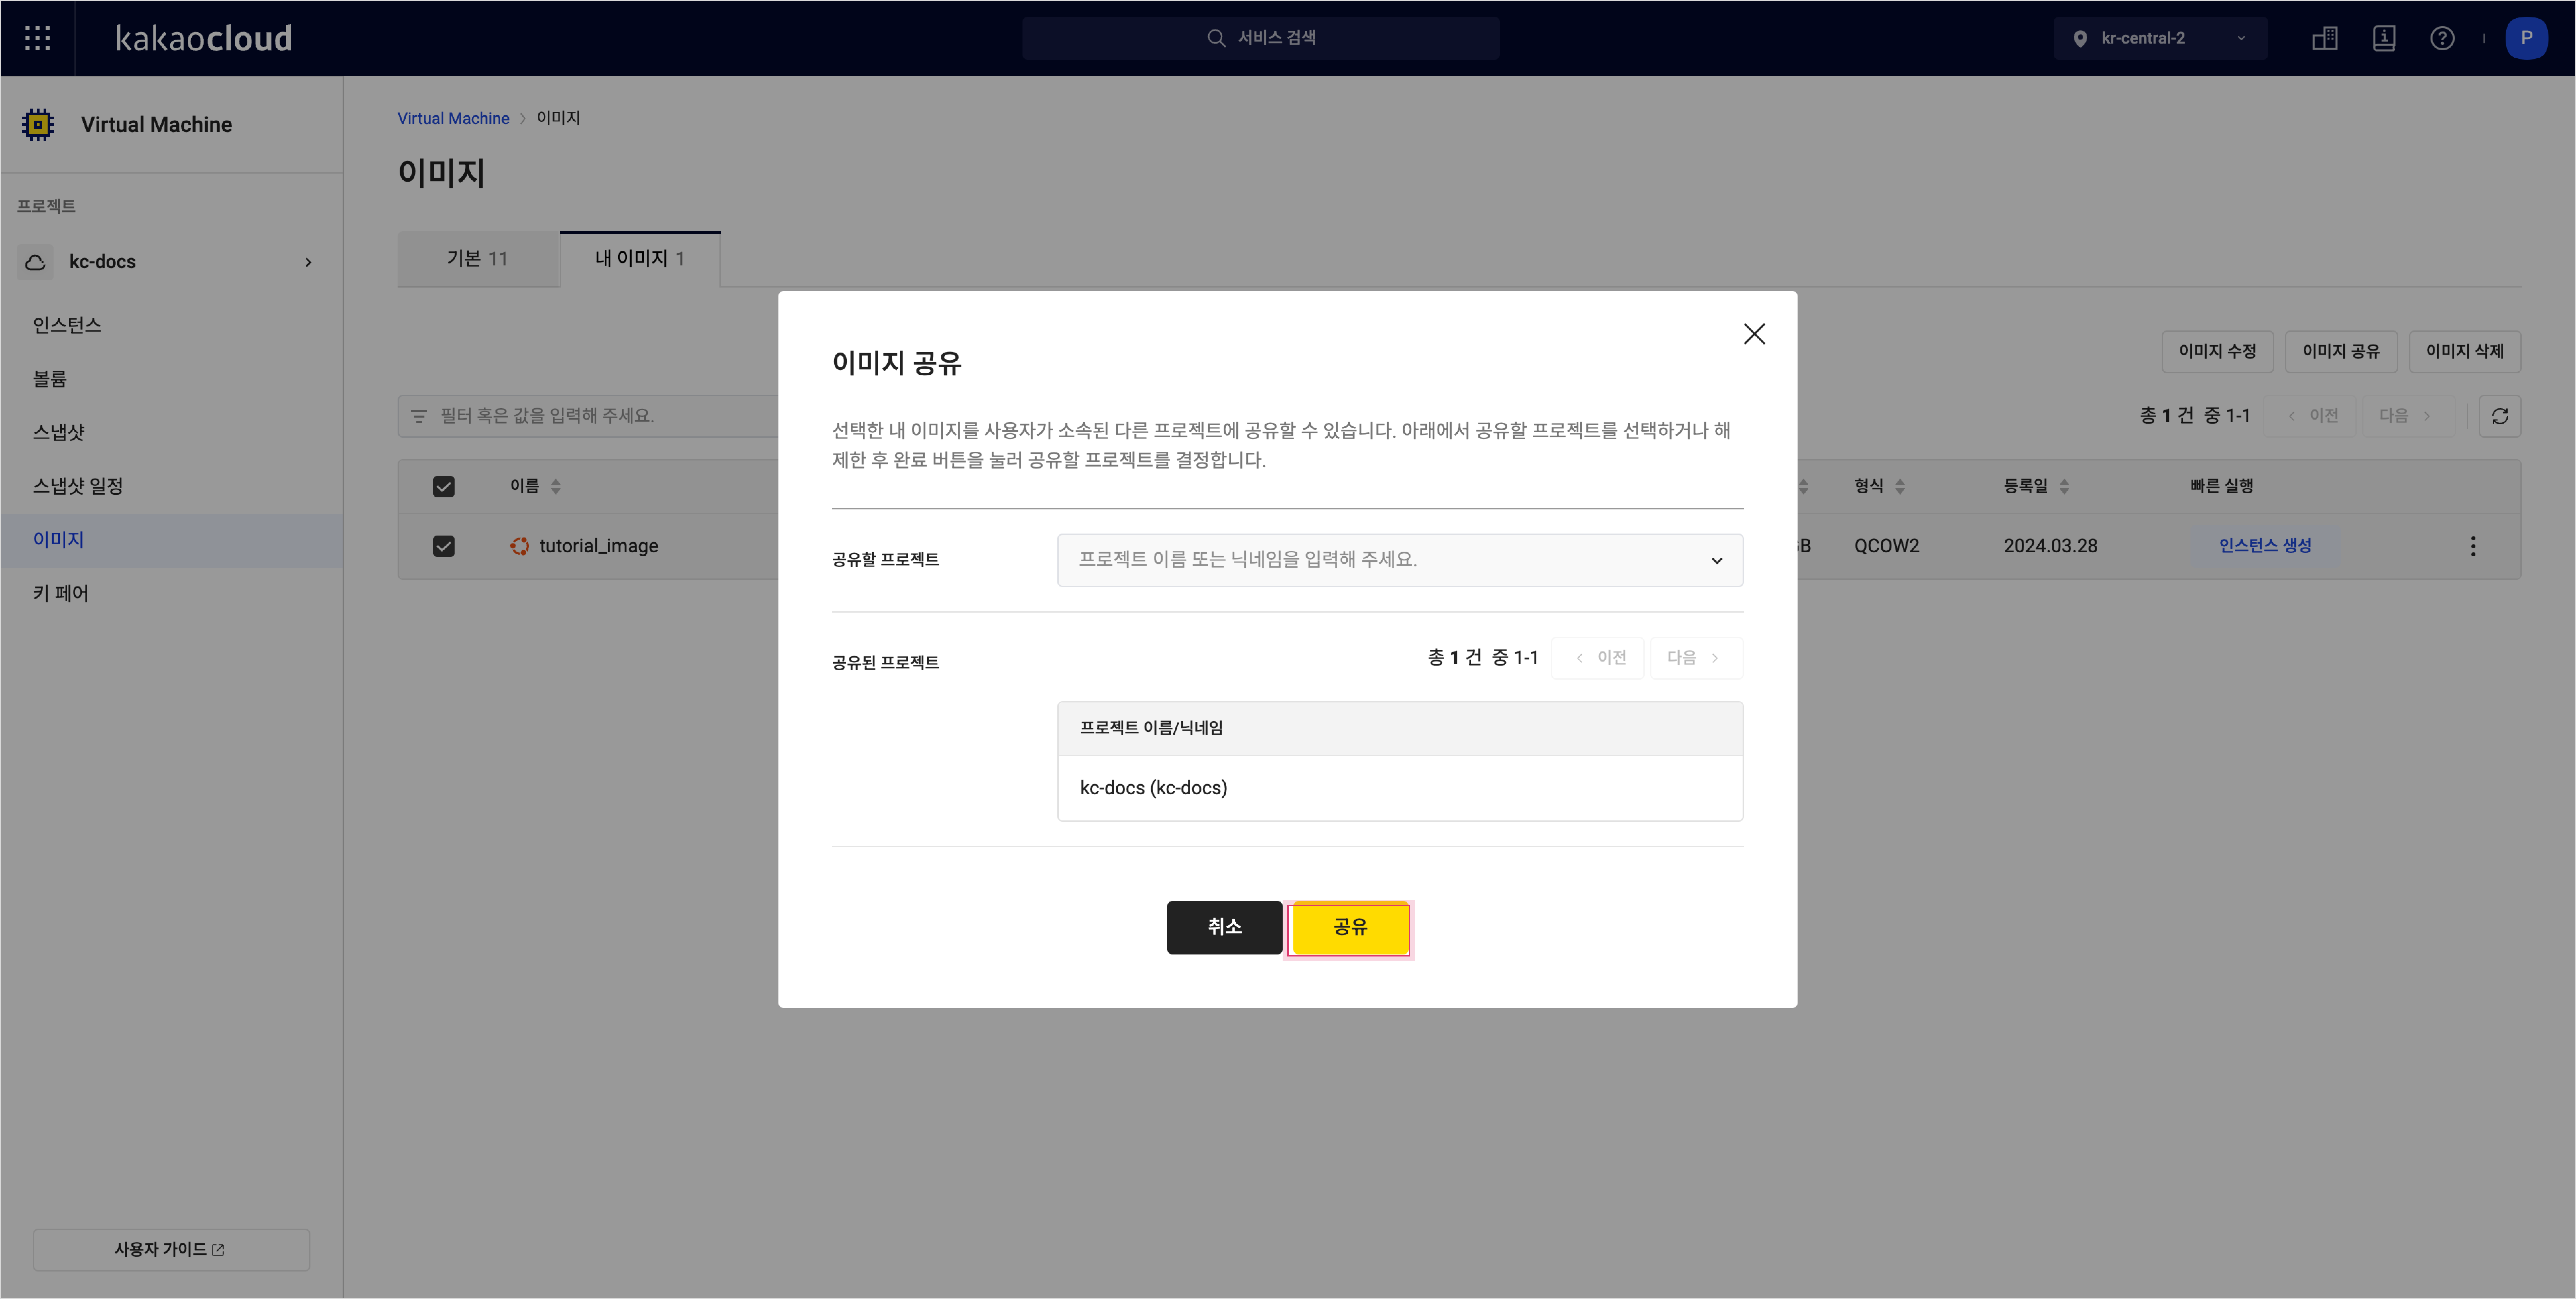This screenshot has width=2576, height=1299.
Task: Open the three-dot more menu for tutorial_image
Action: point(2473,546)
